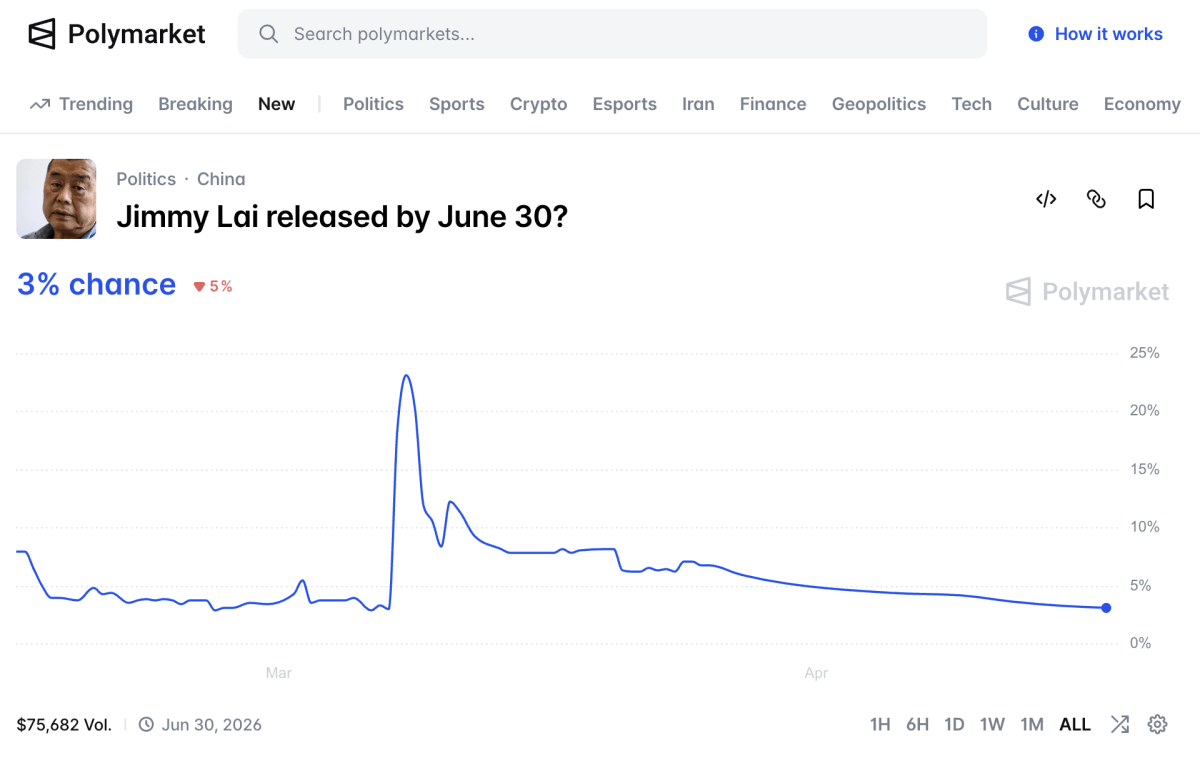Click the embed code icon
This screenshot has width=1200, height=758.
[x=1046, y=199]
